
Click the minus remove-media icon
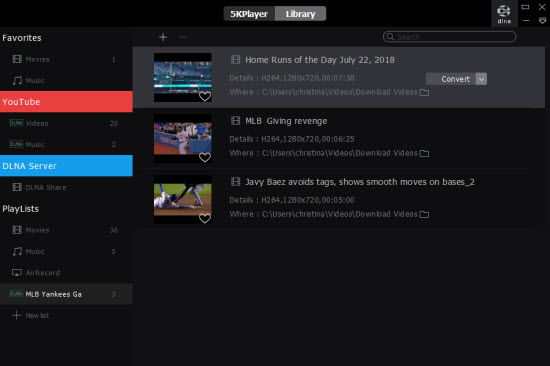(183, 37)
